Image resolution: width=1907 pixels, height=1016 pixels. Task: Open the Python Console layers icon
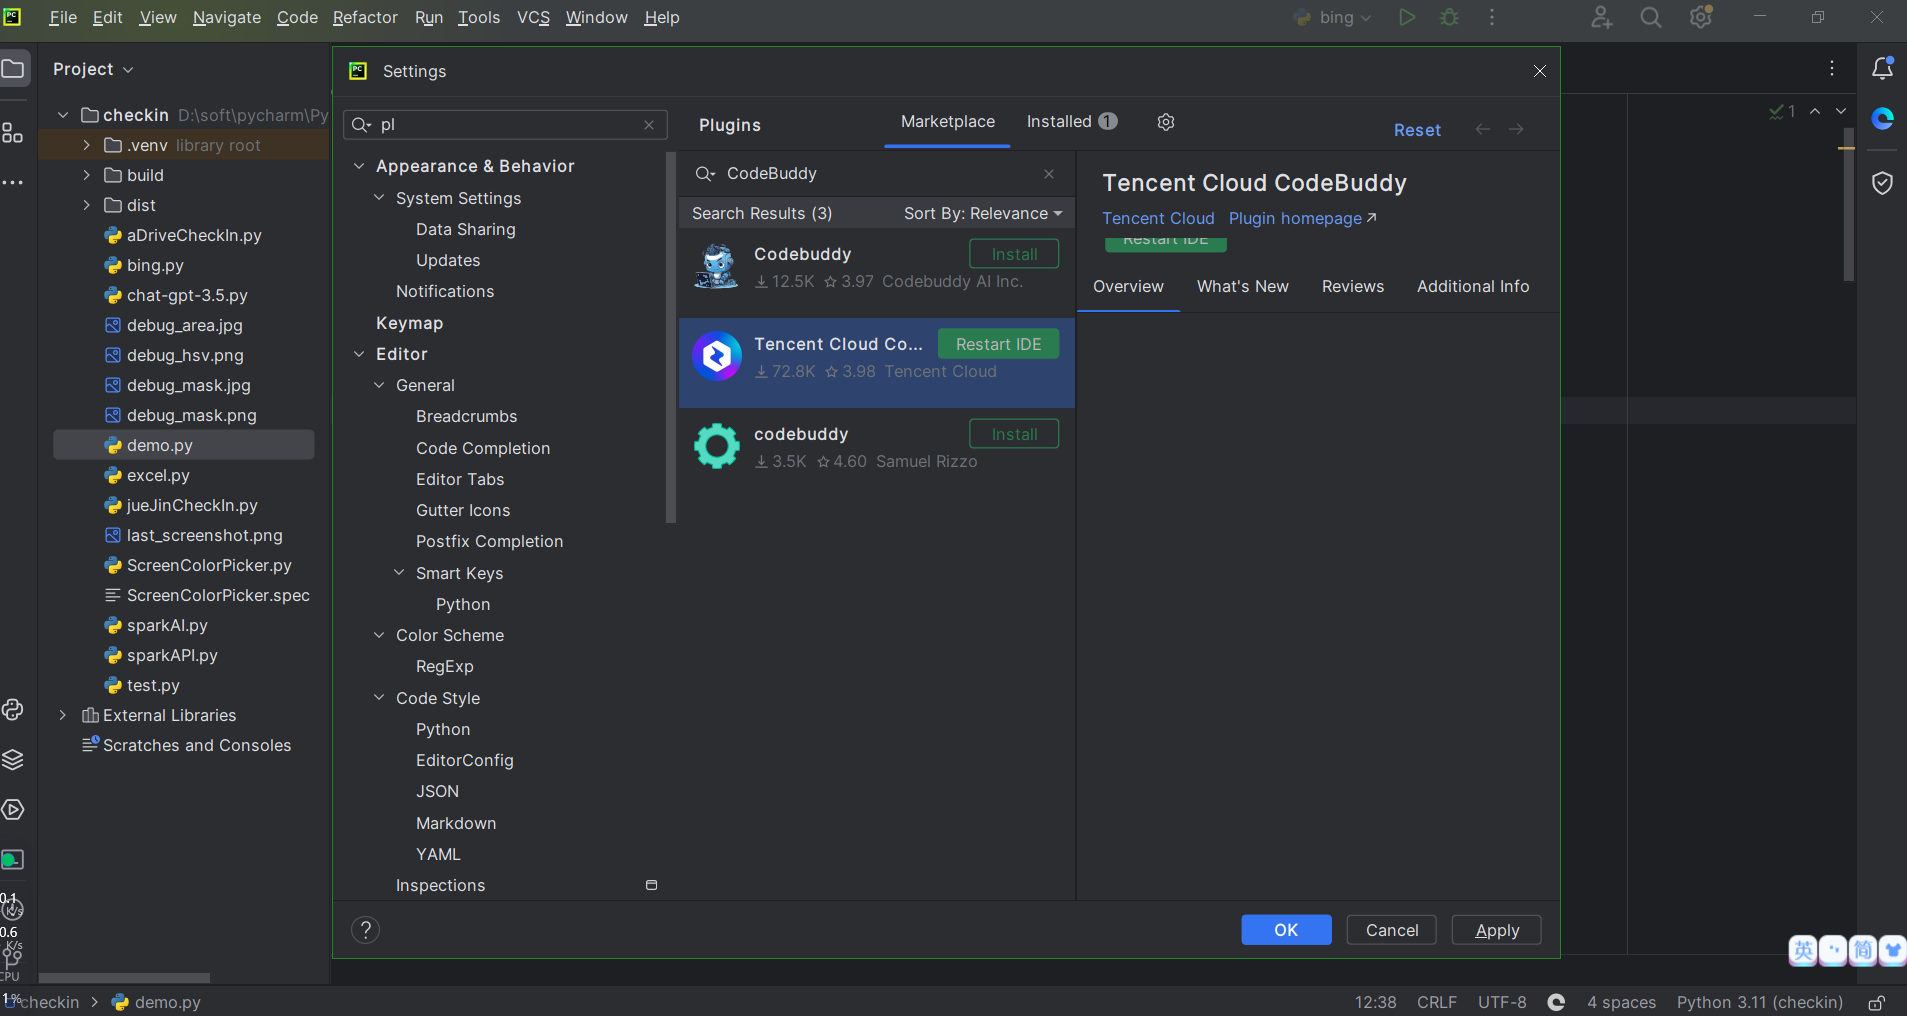point(12,760)
